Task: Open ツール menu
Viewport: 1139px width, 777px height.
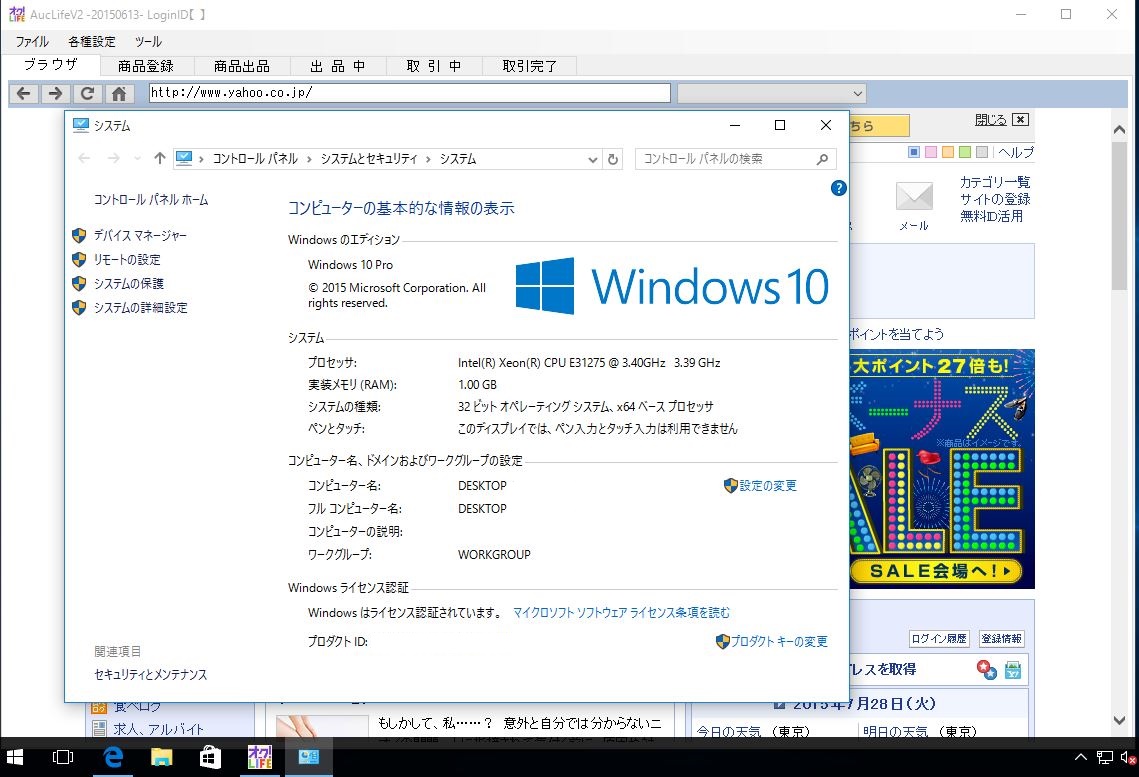Action: pos(148,41)
